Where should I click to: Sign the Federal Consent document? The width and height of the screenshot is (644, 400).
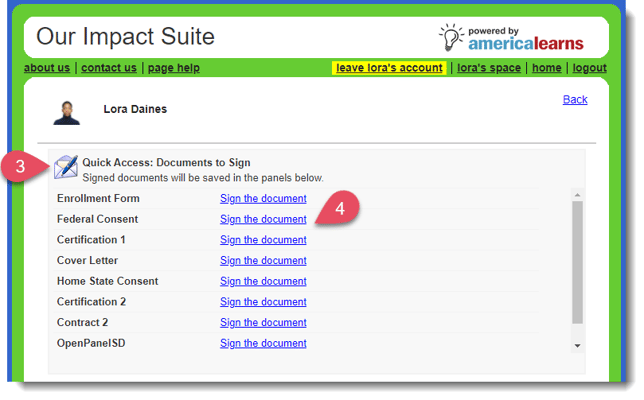click(x=263, y=219)
